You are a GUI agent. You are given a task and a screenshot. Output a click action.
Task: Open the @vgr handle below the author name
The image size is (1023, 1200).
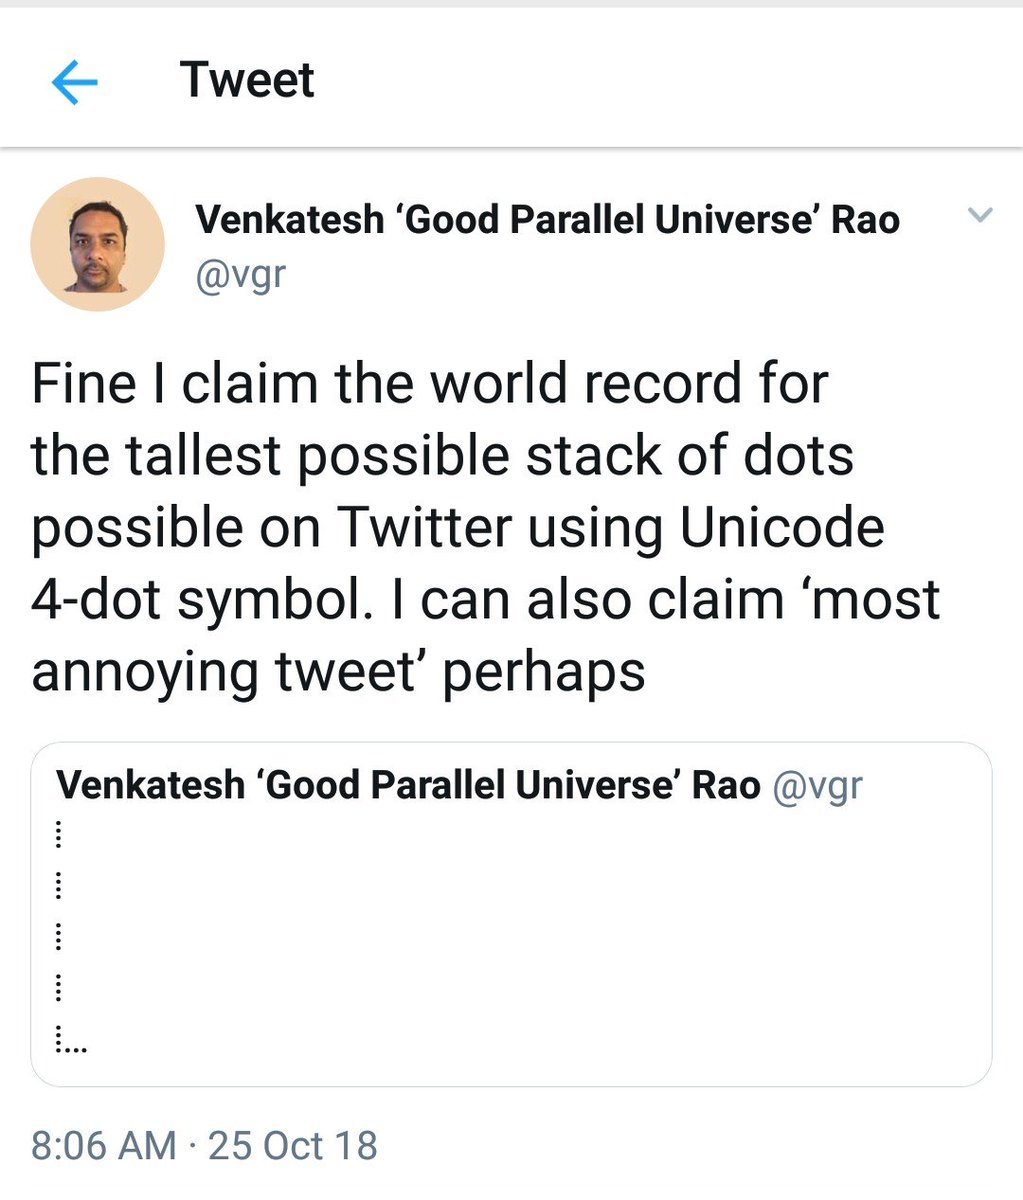(240, 273)
